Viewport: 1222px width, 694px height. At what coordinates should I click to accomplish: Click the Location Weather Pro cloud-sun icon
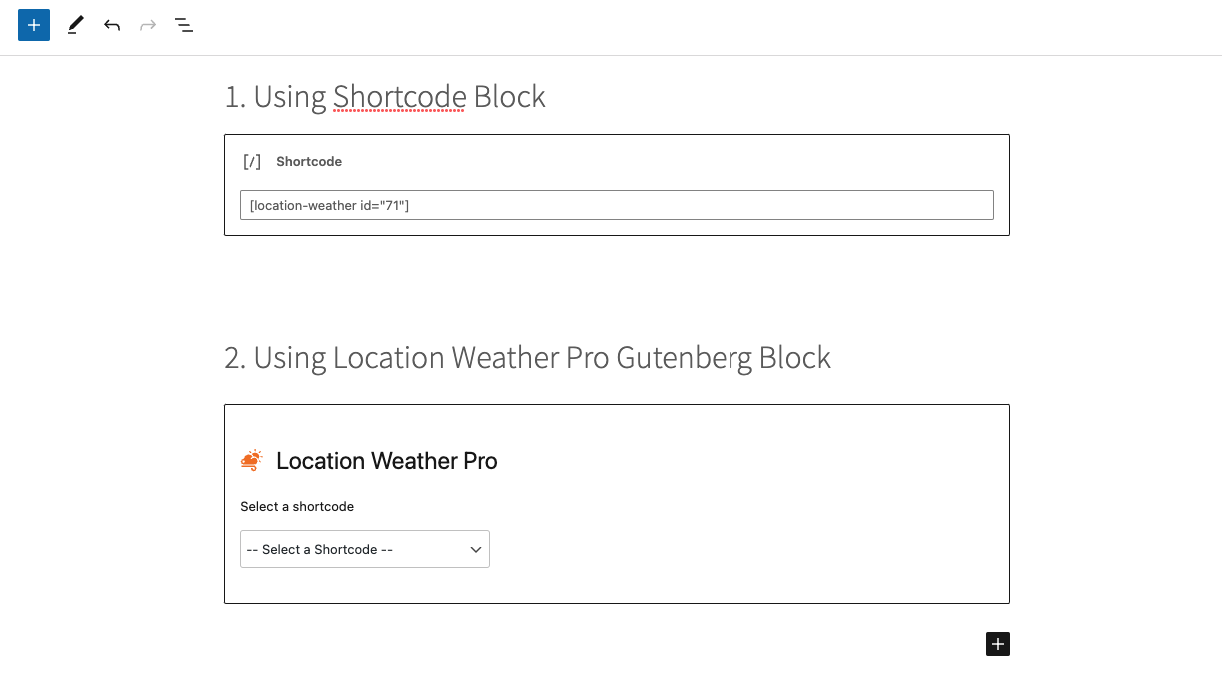[252, 460]
